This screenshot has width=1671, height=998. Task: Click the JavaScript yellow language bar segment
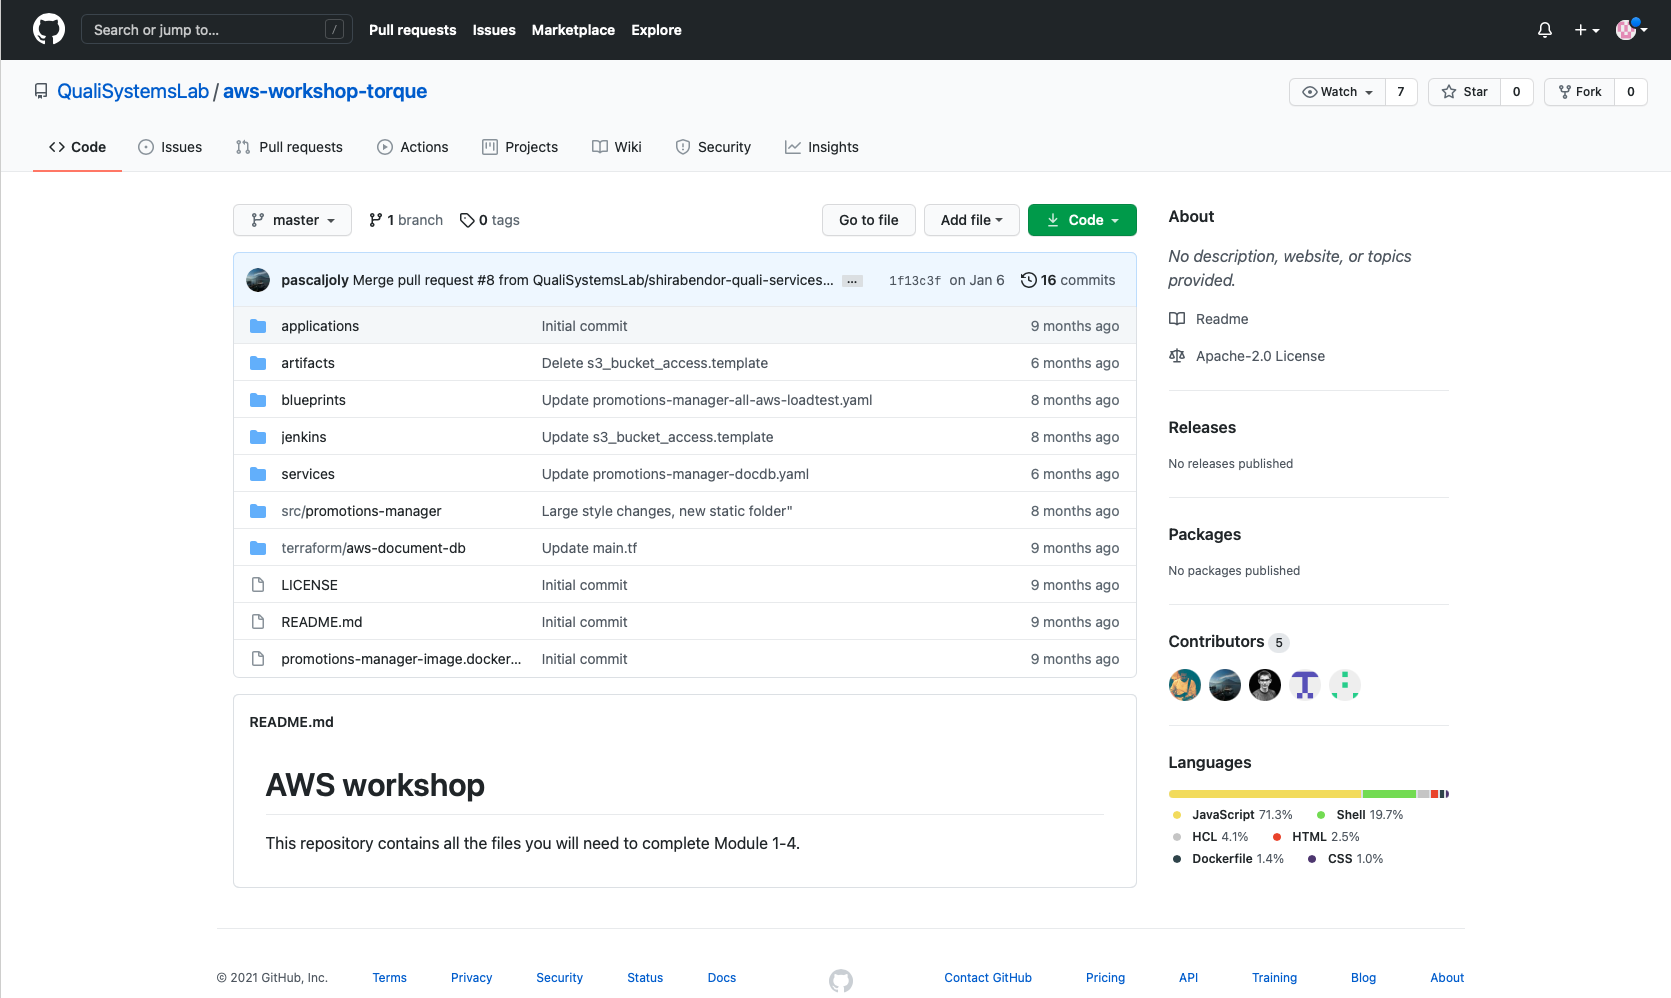pos(1265,794)
